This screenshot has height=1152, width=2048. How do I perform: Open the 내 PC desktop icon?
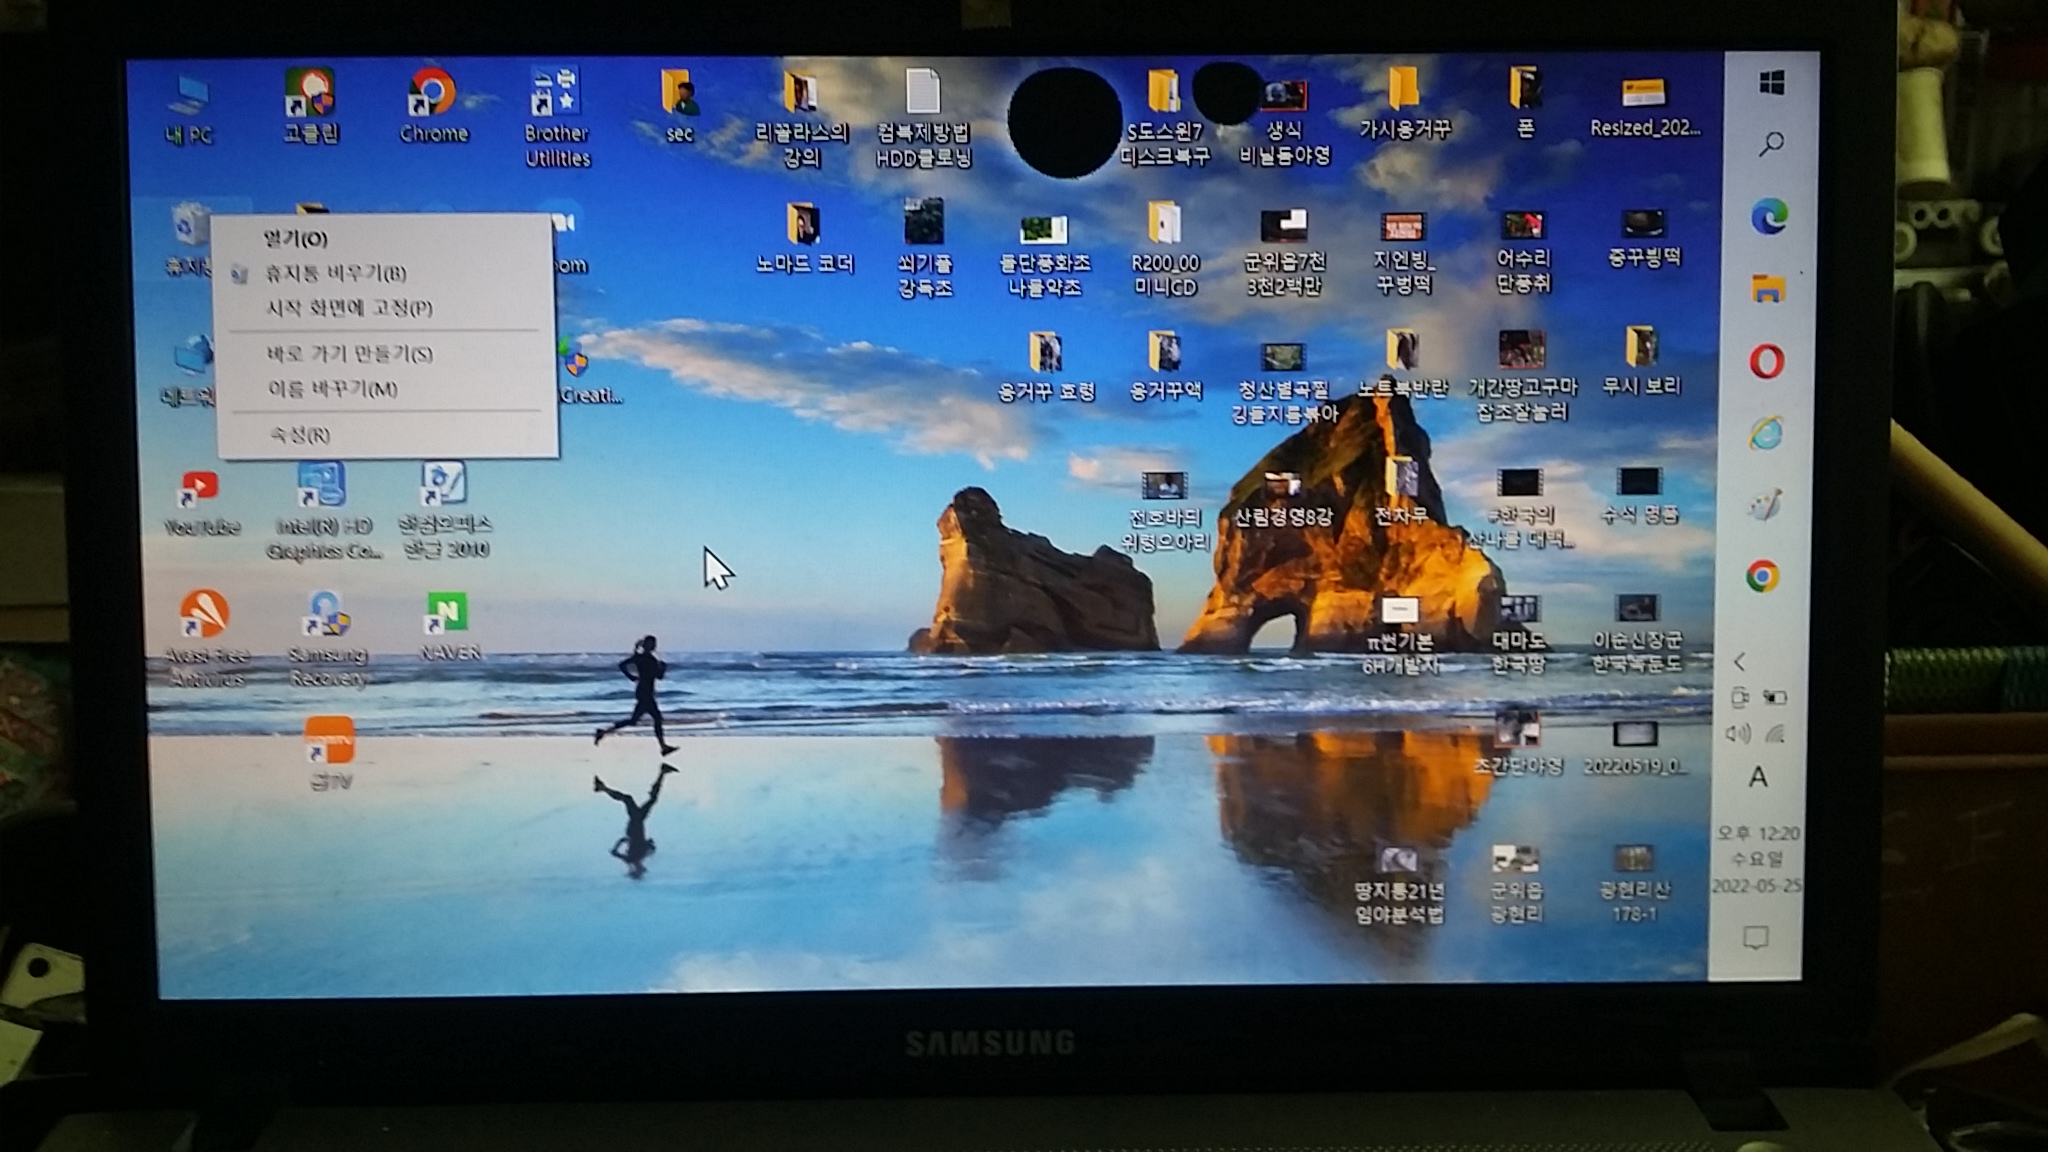(188, 110)
